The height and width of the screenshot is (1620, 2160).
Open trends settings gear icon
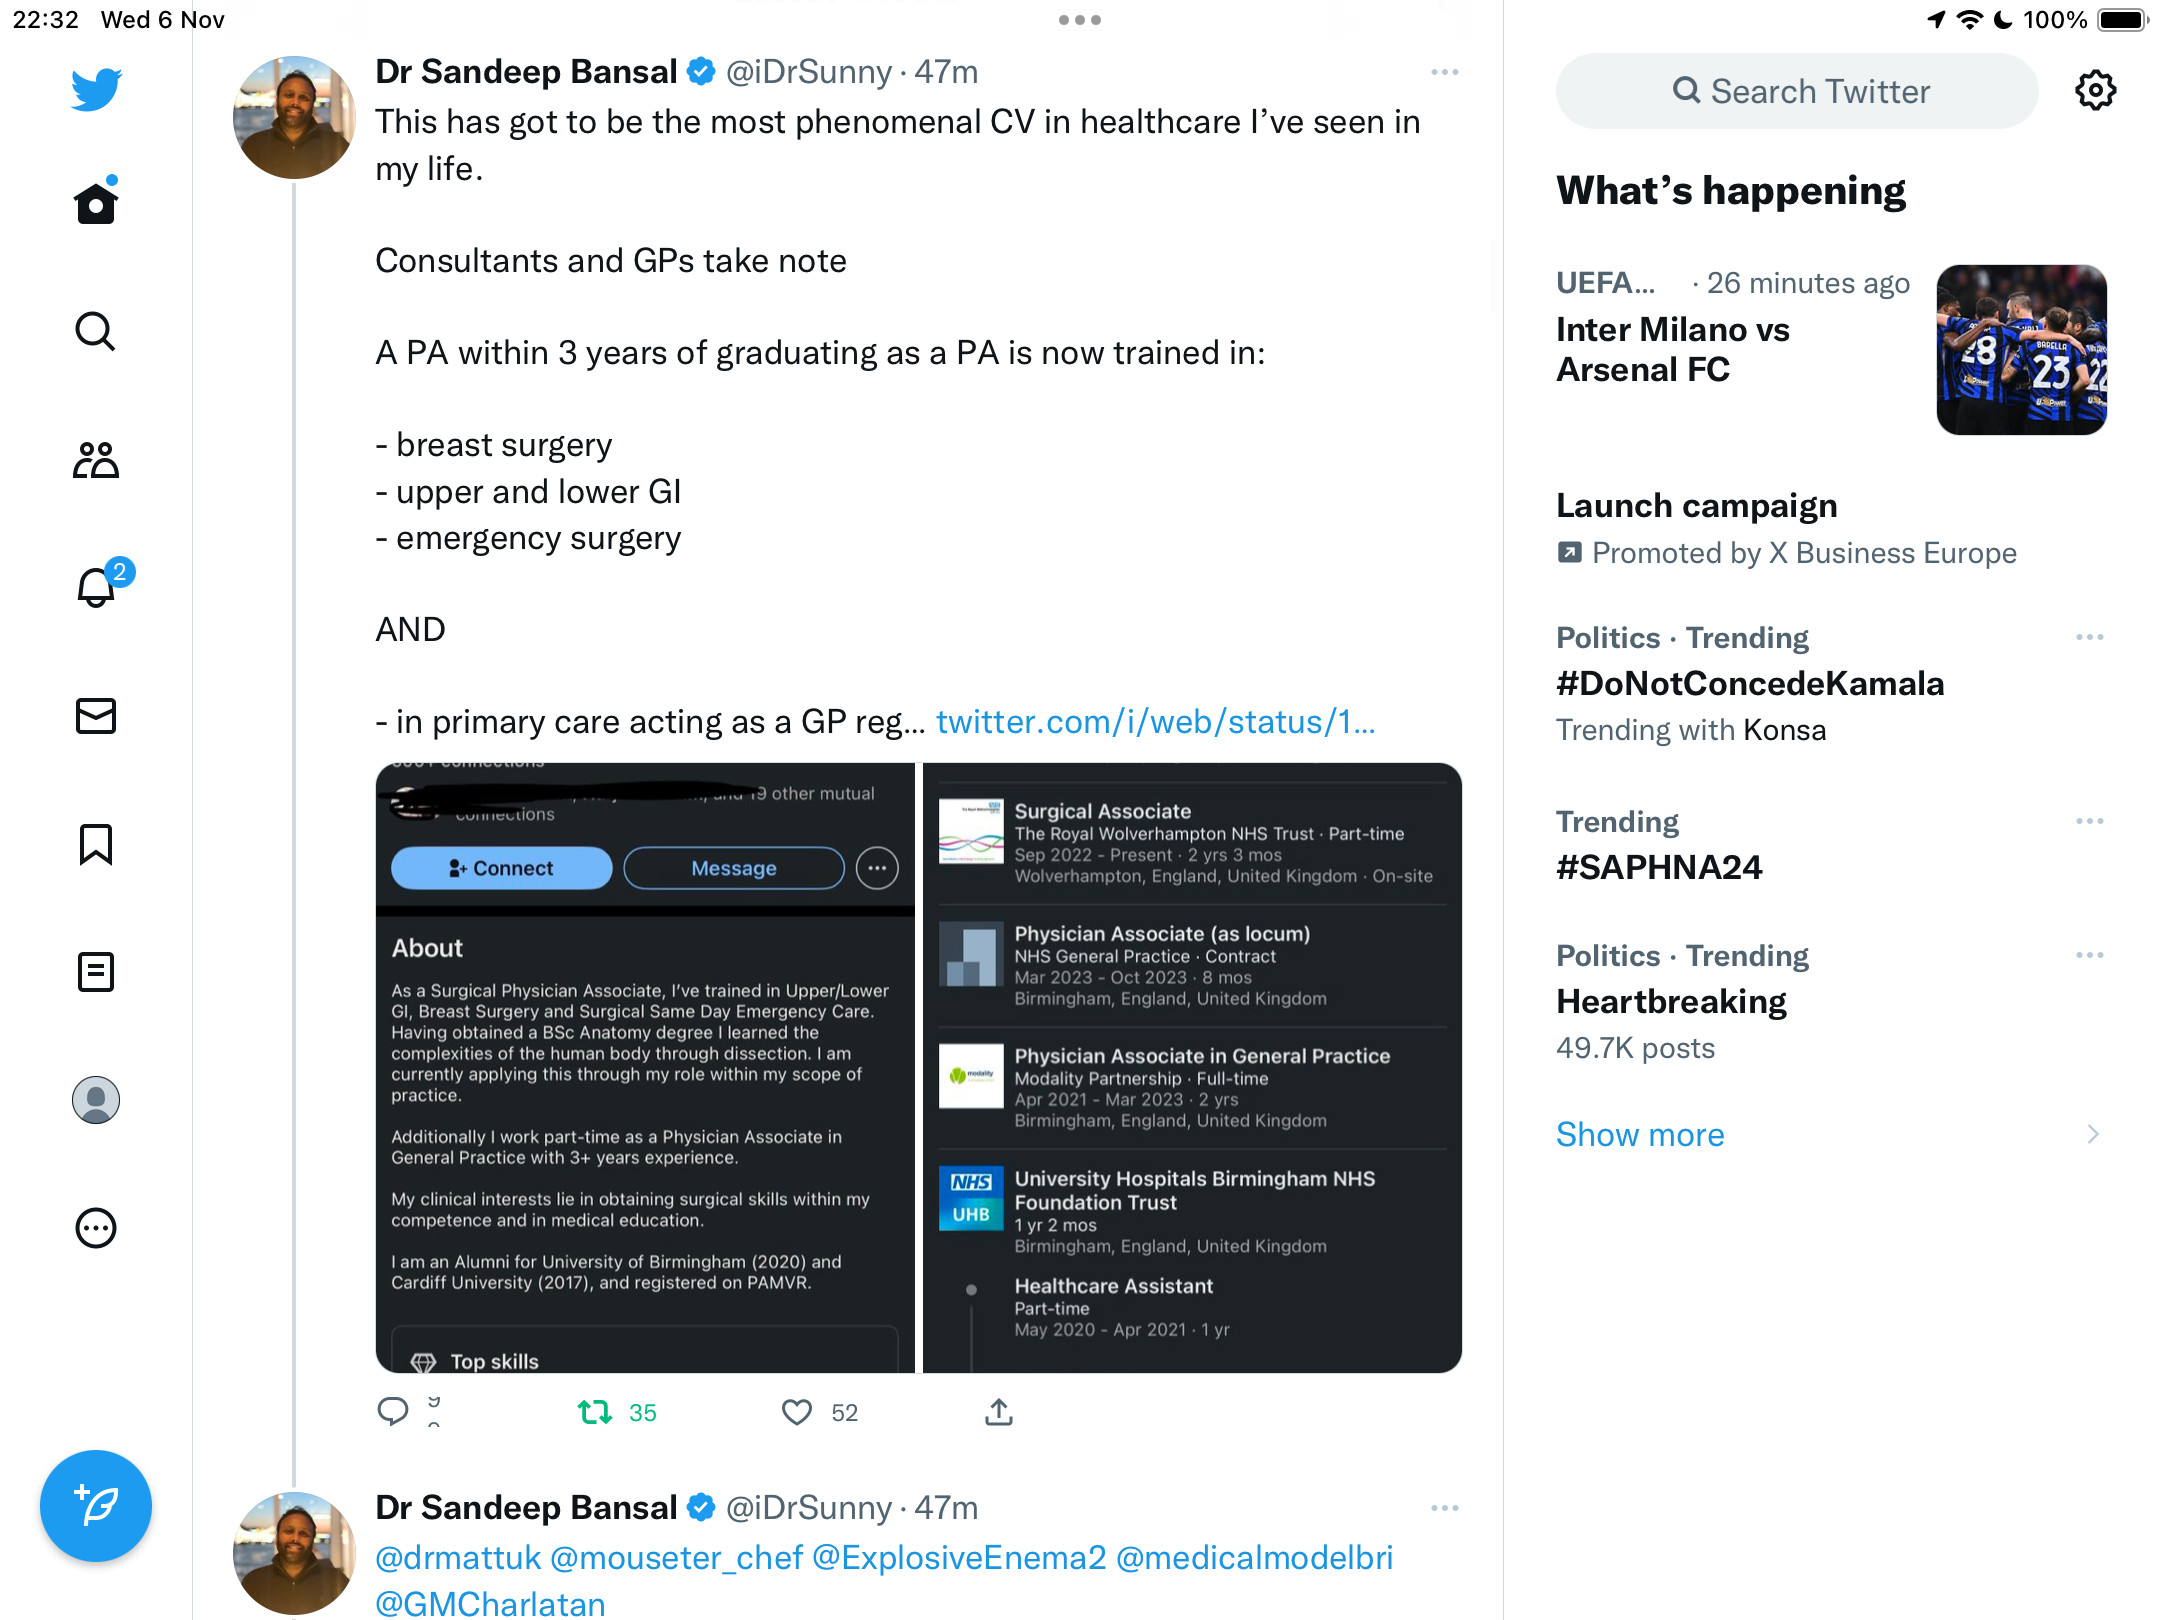tap(2095, 91)
